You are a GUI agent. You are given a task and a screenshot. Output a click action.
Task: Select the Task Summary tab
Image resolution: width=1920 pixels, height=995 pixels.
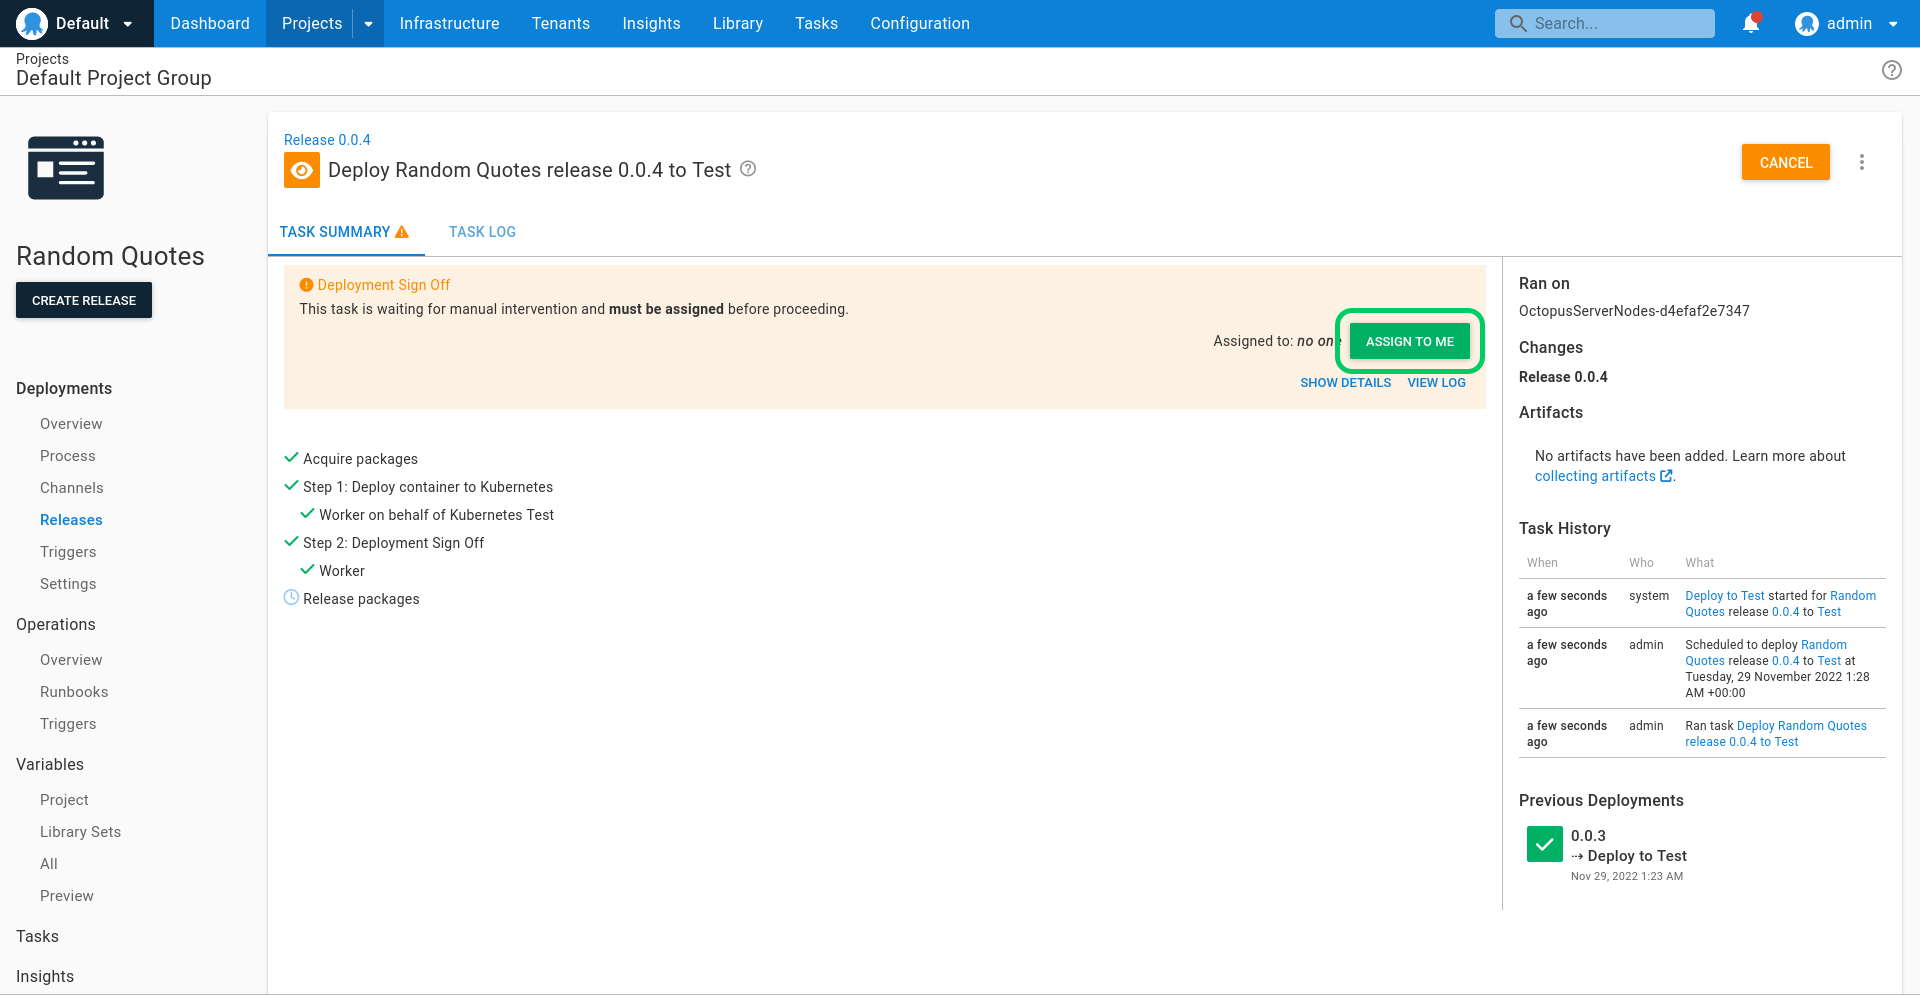pos(344,232)
